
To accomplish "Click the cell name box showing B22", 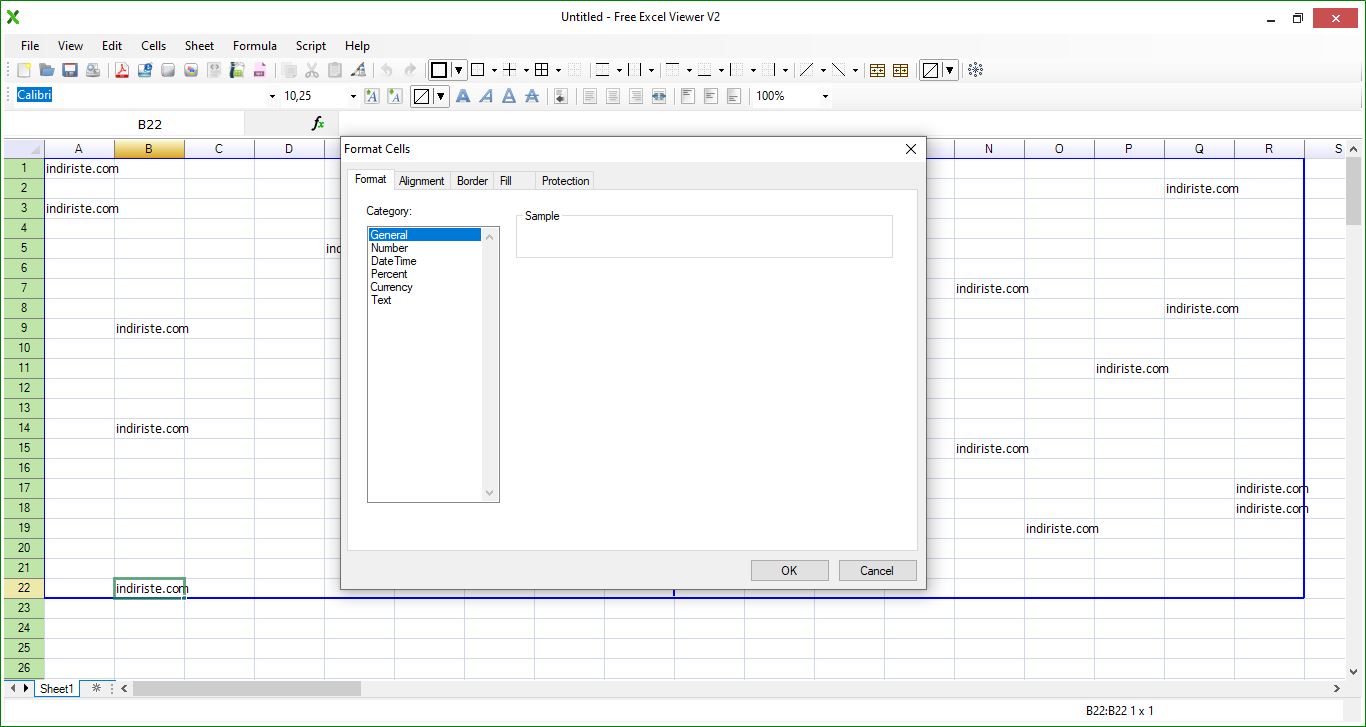I will click(x=150, y=124).
